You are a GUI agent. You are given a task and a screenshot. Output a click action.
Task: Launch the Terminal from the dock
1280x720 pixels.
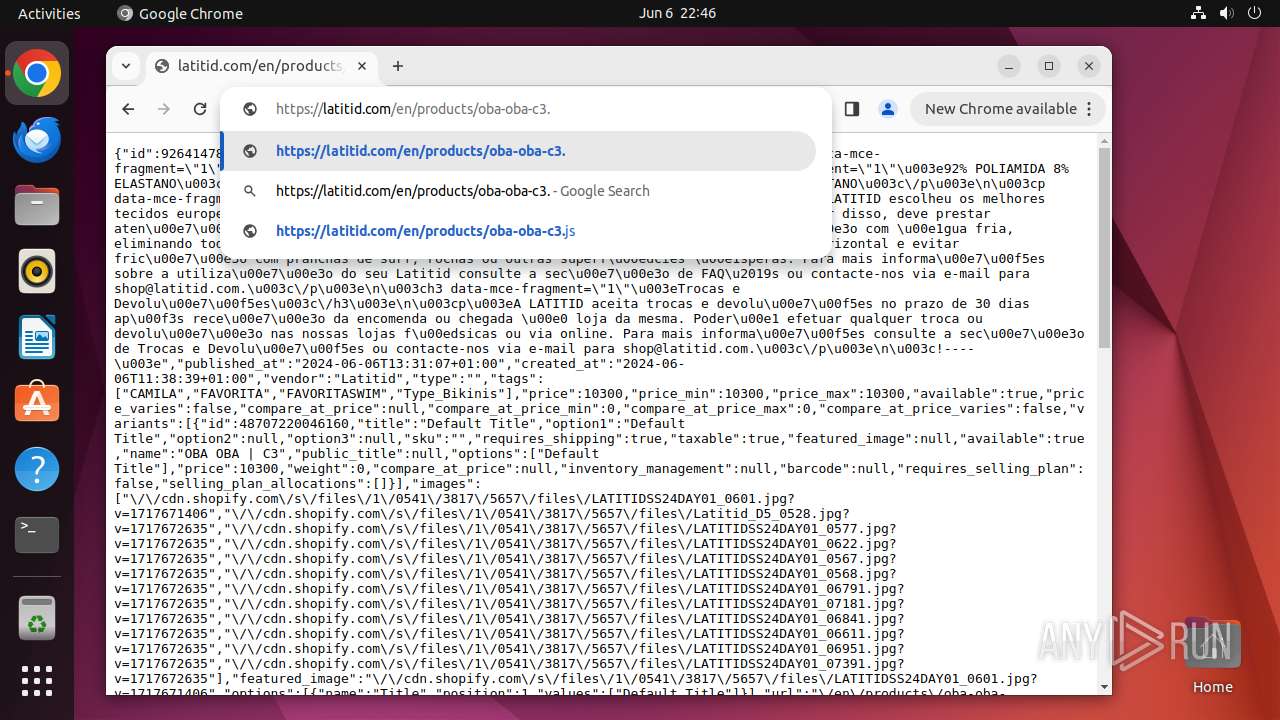(37, 535)
